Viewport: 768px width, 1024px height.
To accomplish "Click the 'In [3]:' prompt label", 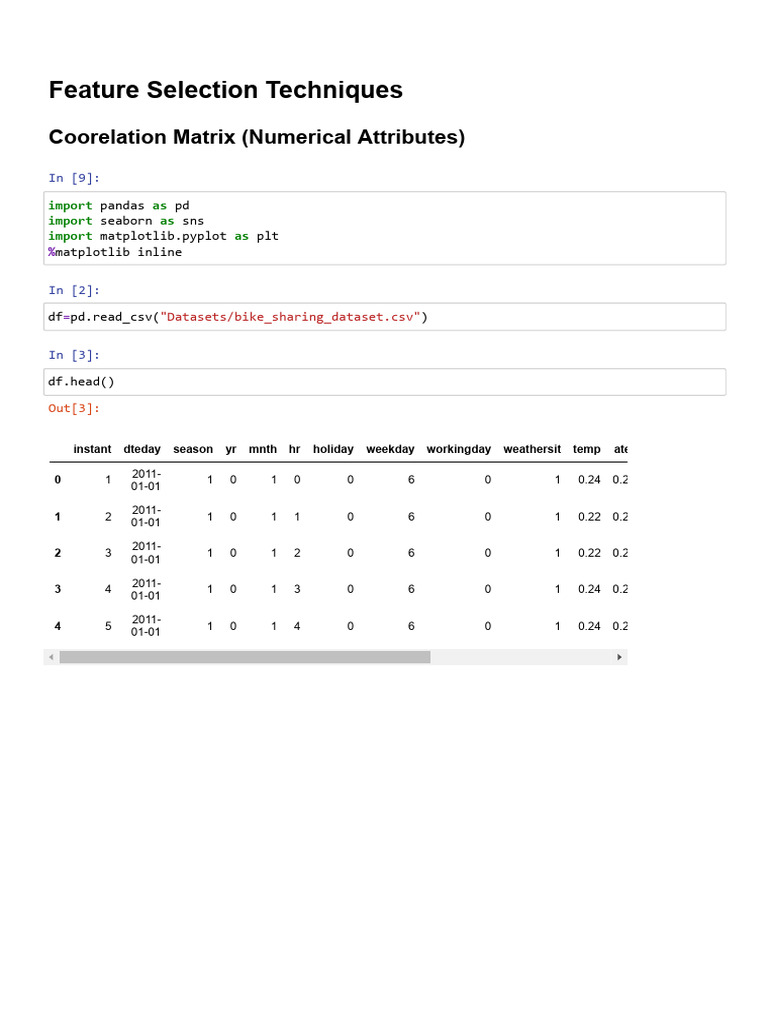I will pyautogui.click(x=74, y=355).
